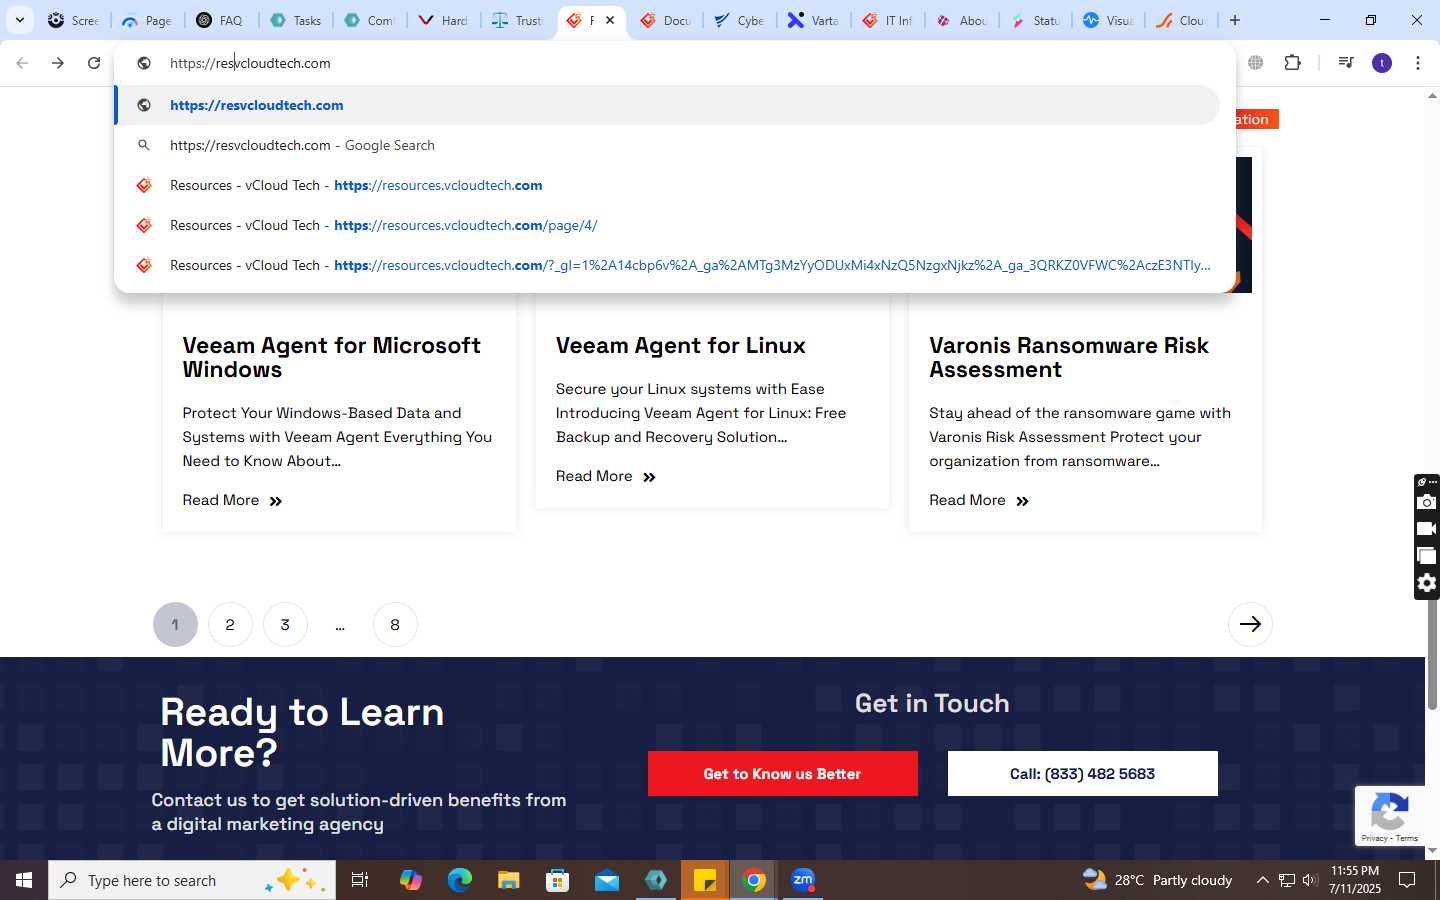Select pagination page 1
Viewport: 1440px width, 900px height.
[x=175, y=624]
